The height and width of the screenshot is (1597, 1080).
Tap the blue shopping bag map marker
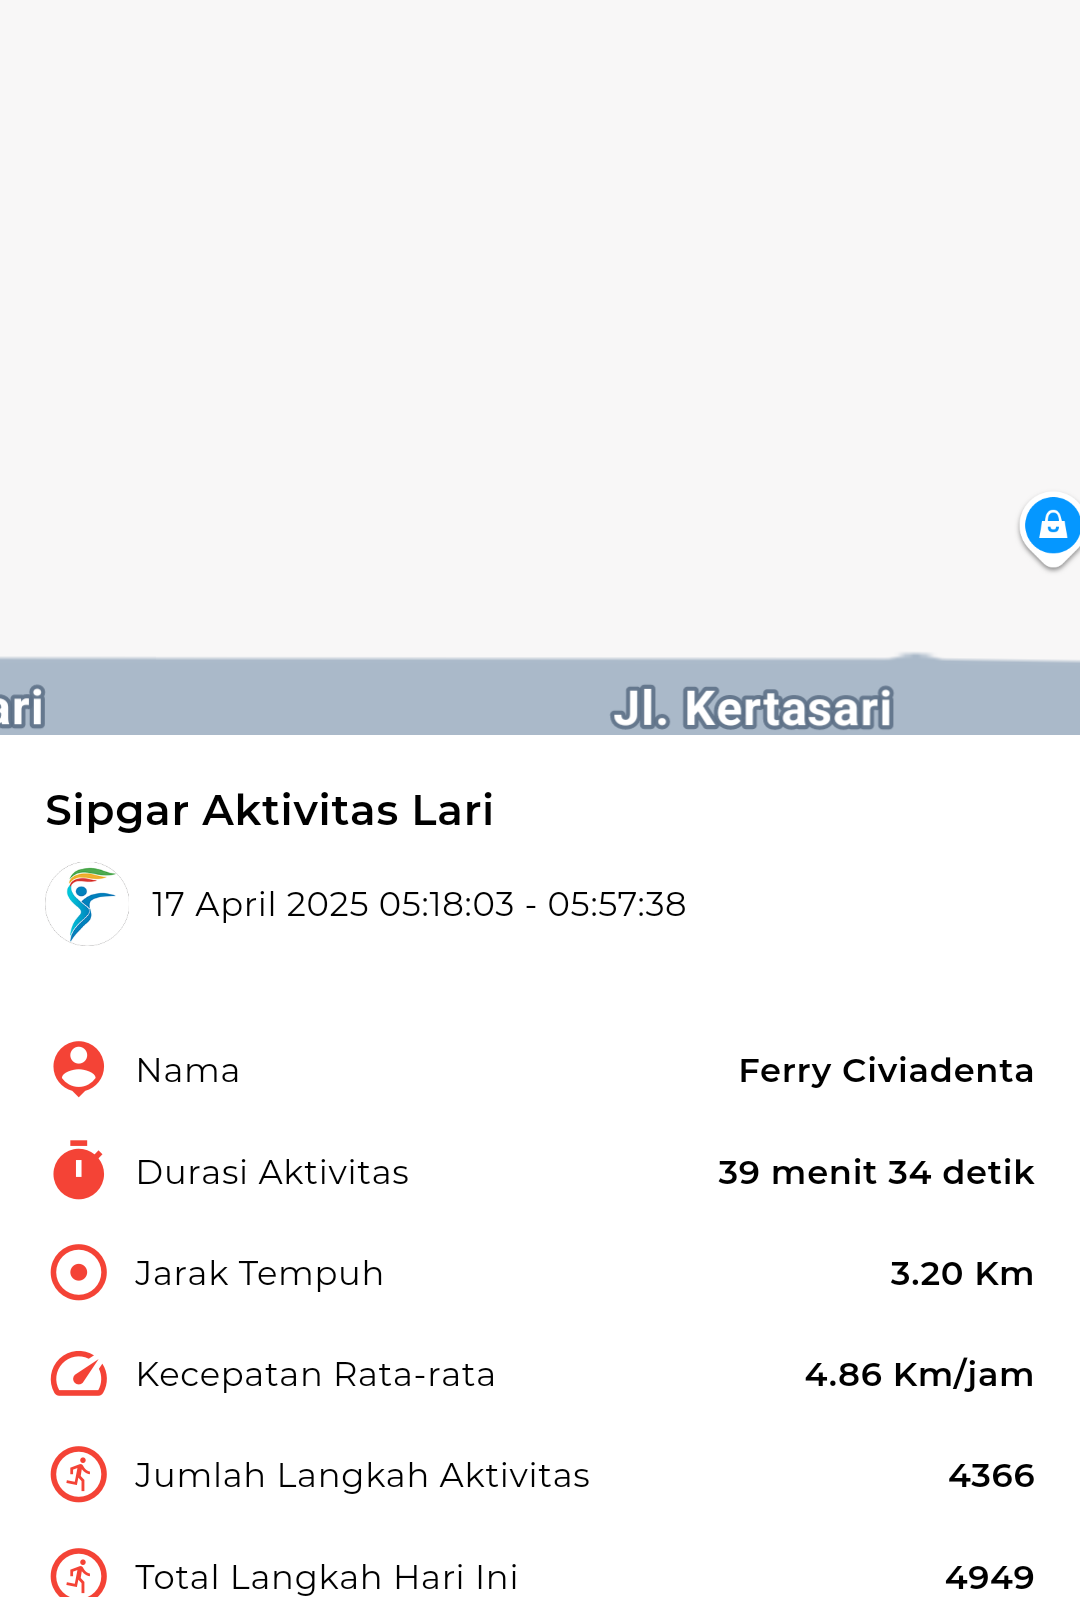[x=1051, y=528]
